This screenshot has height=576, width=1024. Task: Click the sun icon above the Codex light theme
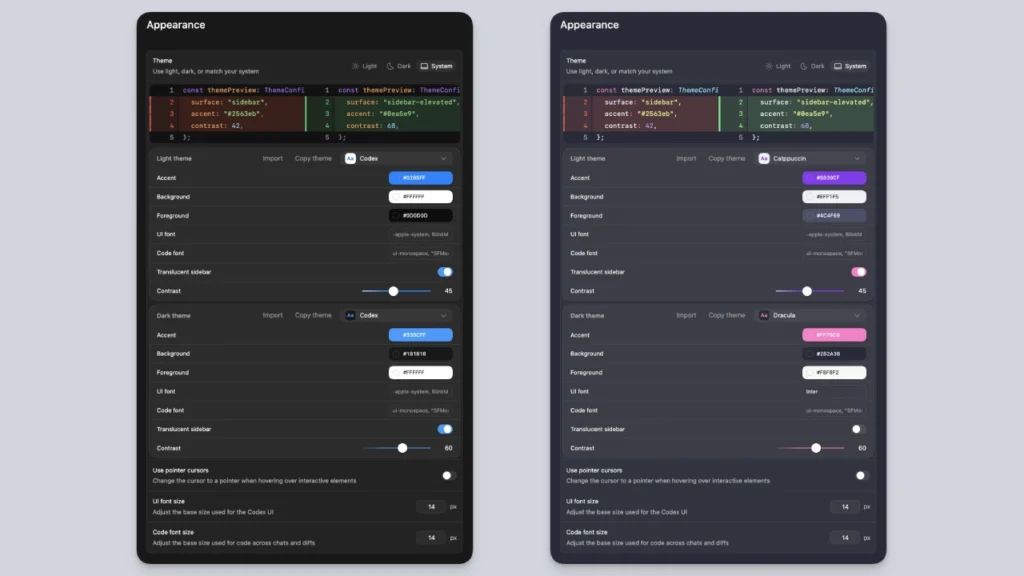pyautogui.click(x=355, y=66)
